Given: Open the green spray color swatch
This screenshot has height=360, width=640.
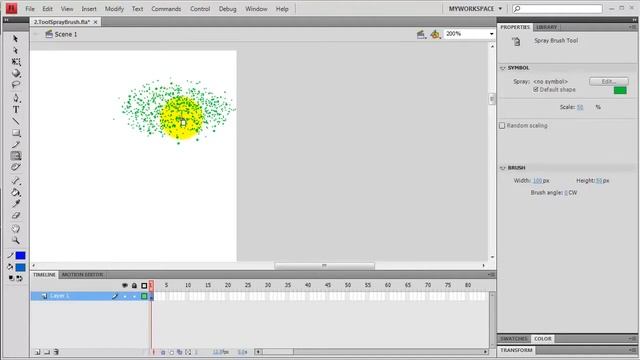Looking at the screenshot, I should tap(620, 91).
